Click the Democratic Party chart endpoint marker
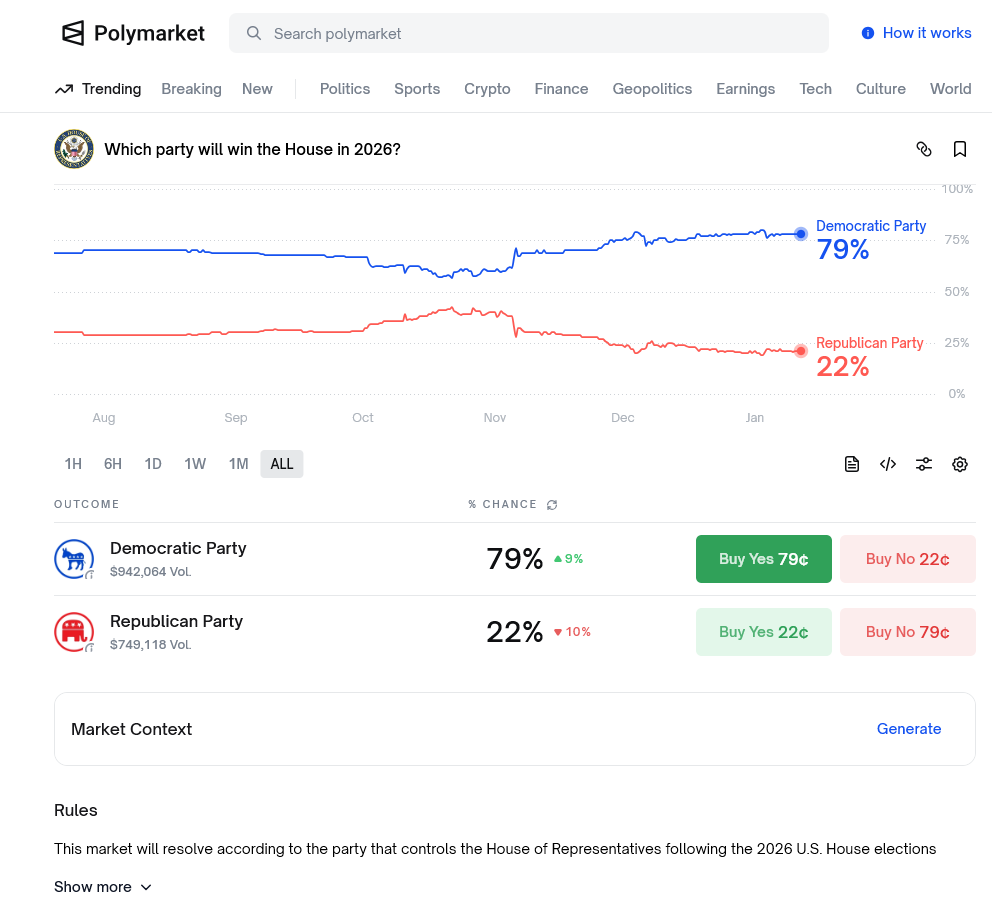This screenshot has width=992, height=912. 800,234
